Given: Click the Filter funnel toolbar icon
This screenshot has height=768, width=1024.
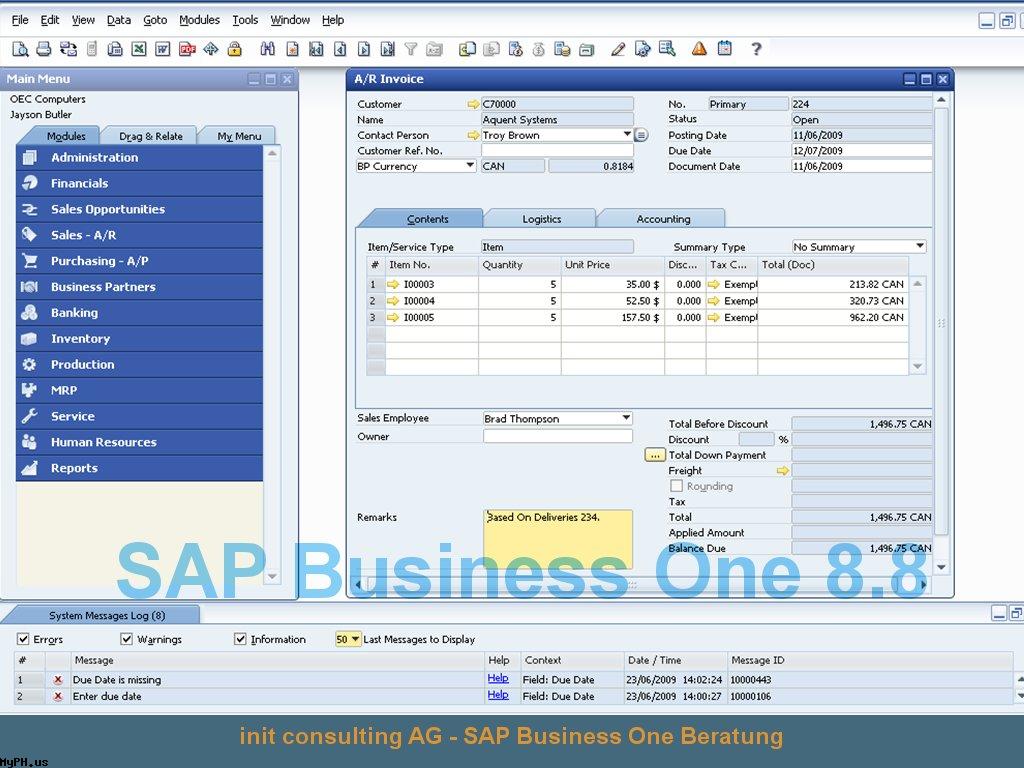Looking at the screenshot, I should [411, 49].
